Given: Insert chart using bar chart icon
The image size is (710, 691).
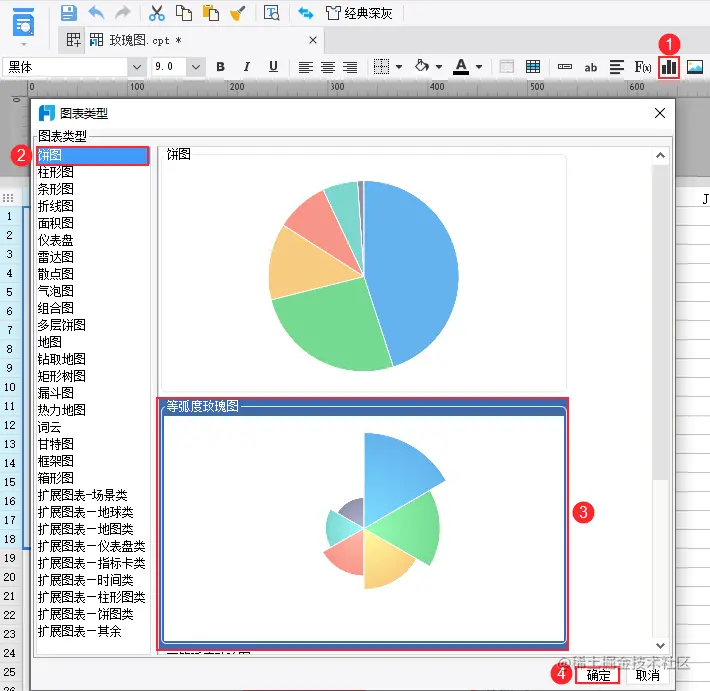Looking at the screenshot, I should coord(669,67).
